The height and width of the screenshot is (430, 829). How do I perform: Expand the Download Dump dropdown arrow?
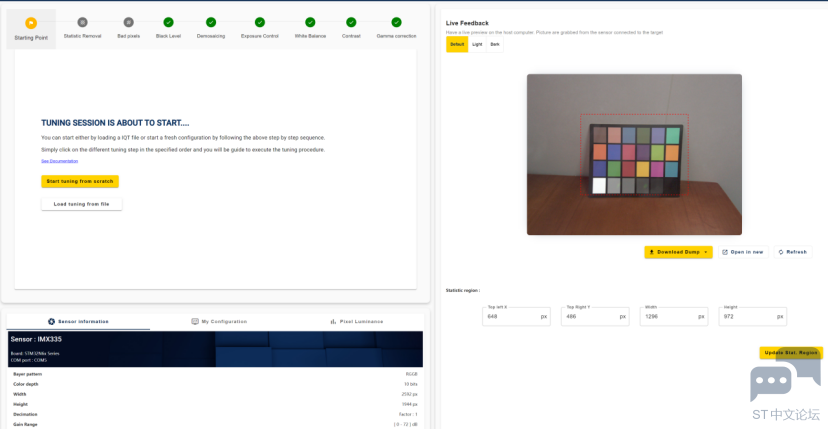coord(706,252)
